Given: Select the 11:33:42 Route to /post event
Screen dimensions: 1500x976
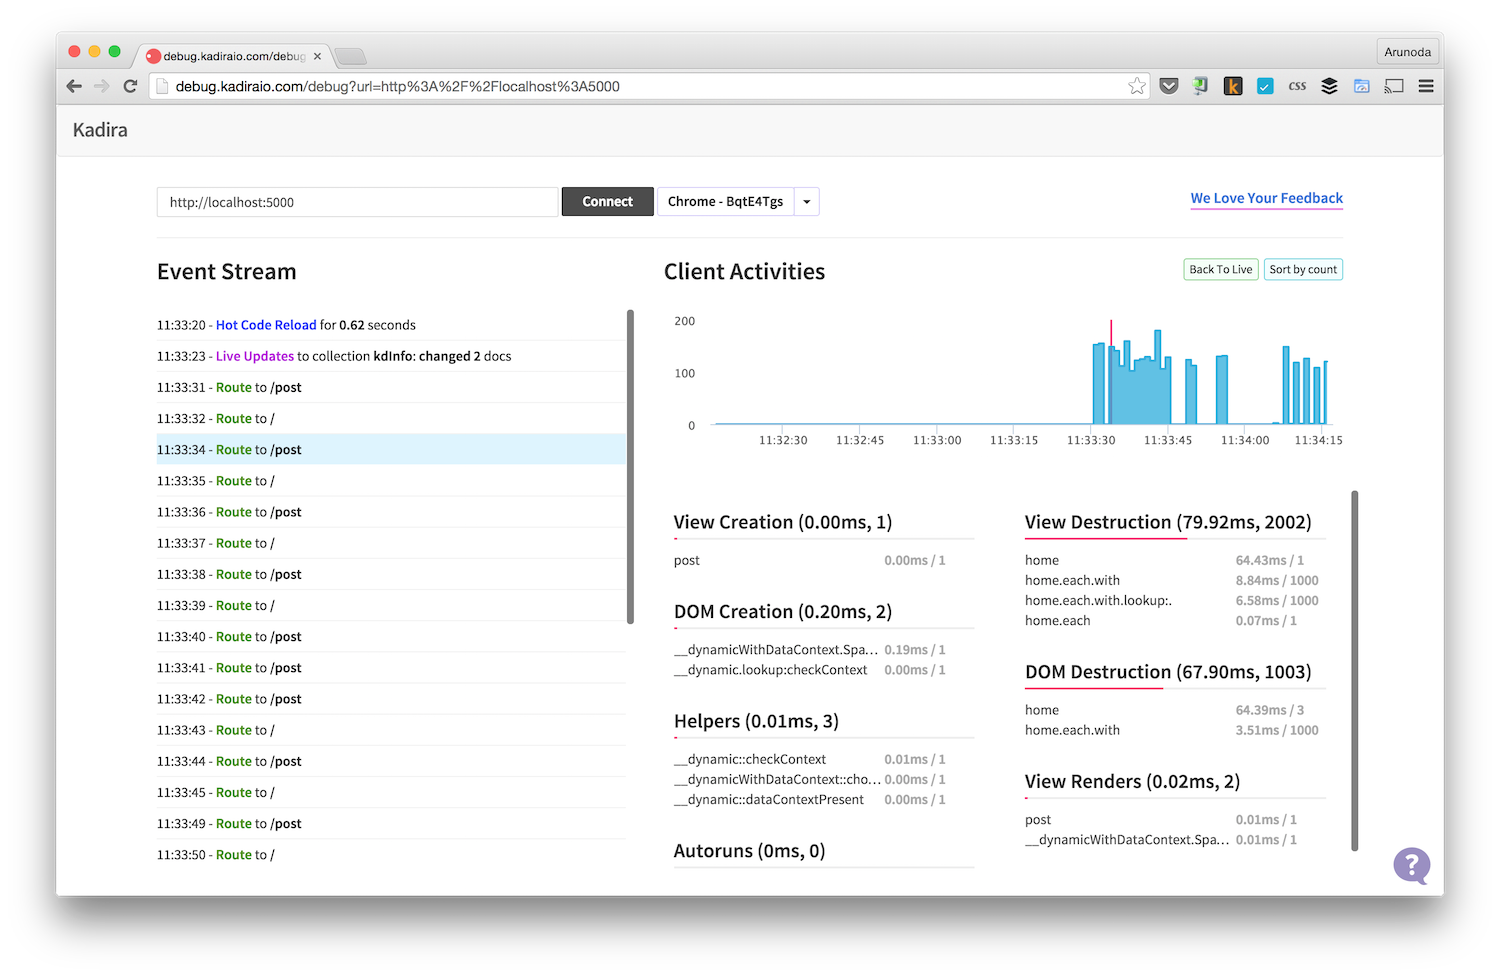Looking at the screenshot, I should click(x=391, y=699).
